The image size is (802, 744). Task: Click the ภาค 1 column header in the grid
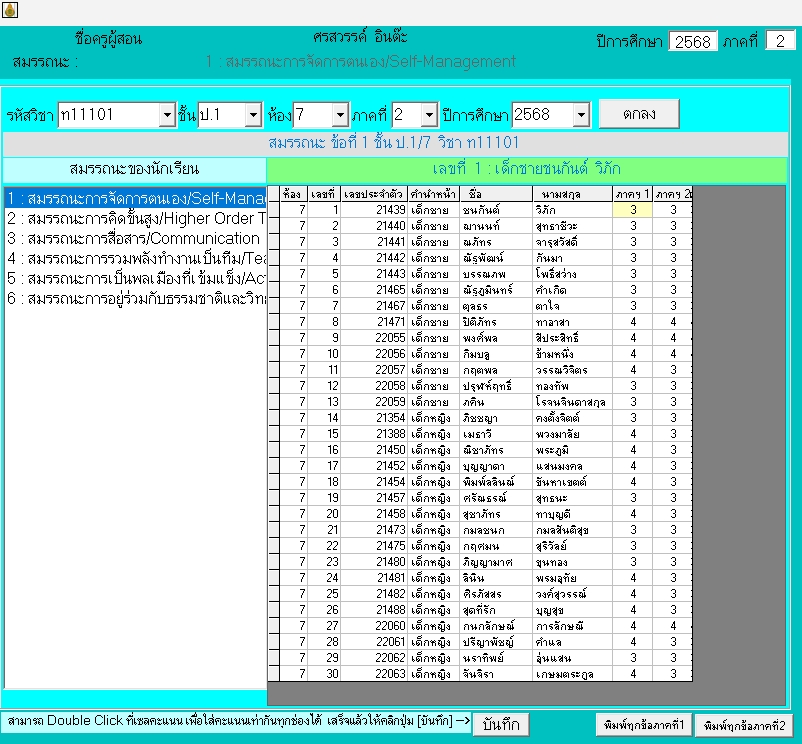point(632,193)
